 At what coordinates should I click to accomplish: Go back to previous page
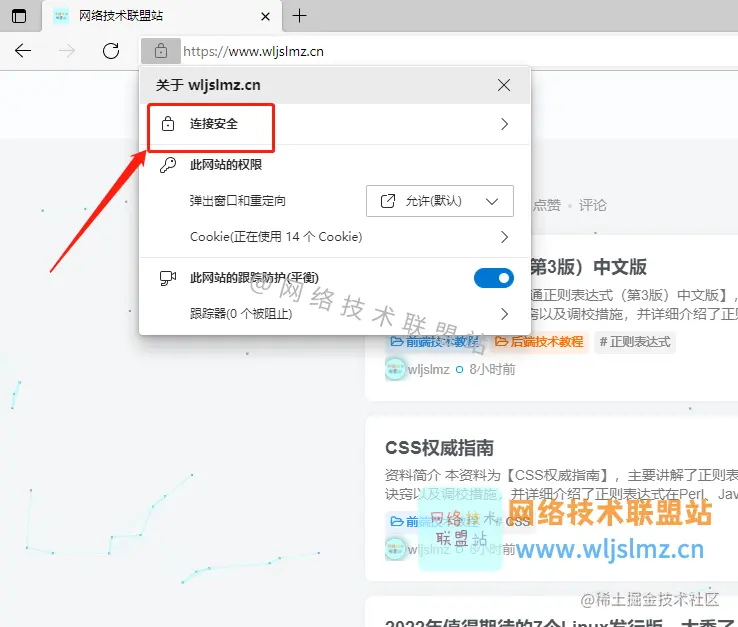coord(23,51)
